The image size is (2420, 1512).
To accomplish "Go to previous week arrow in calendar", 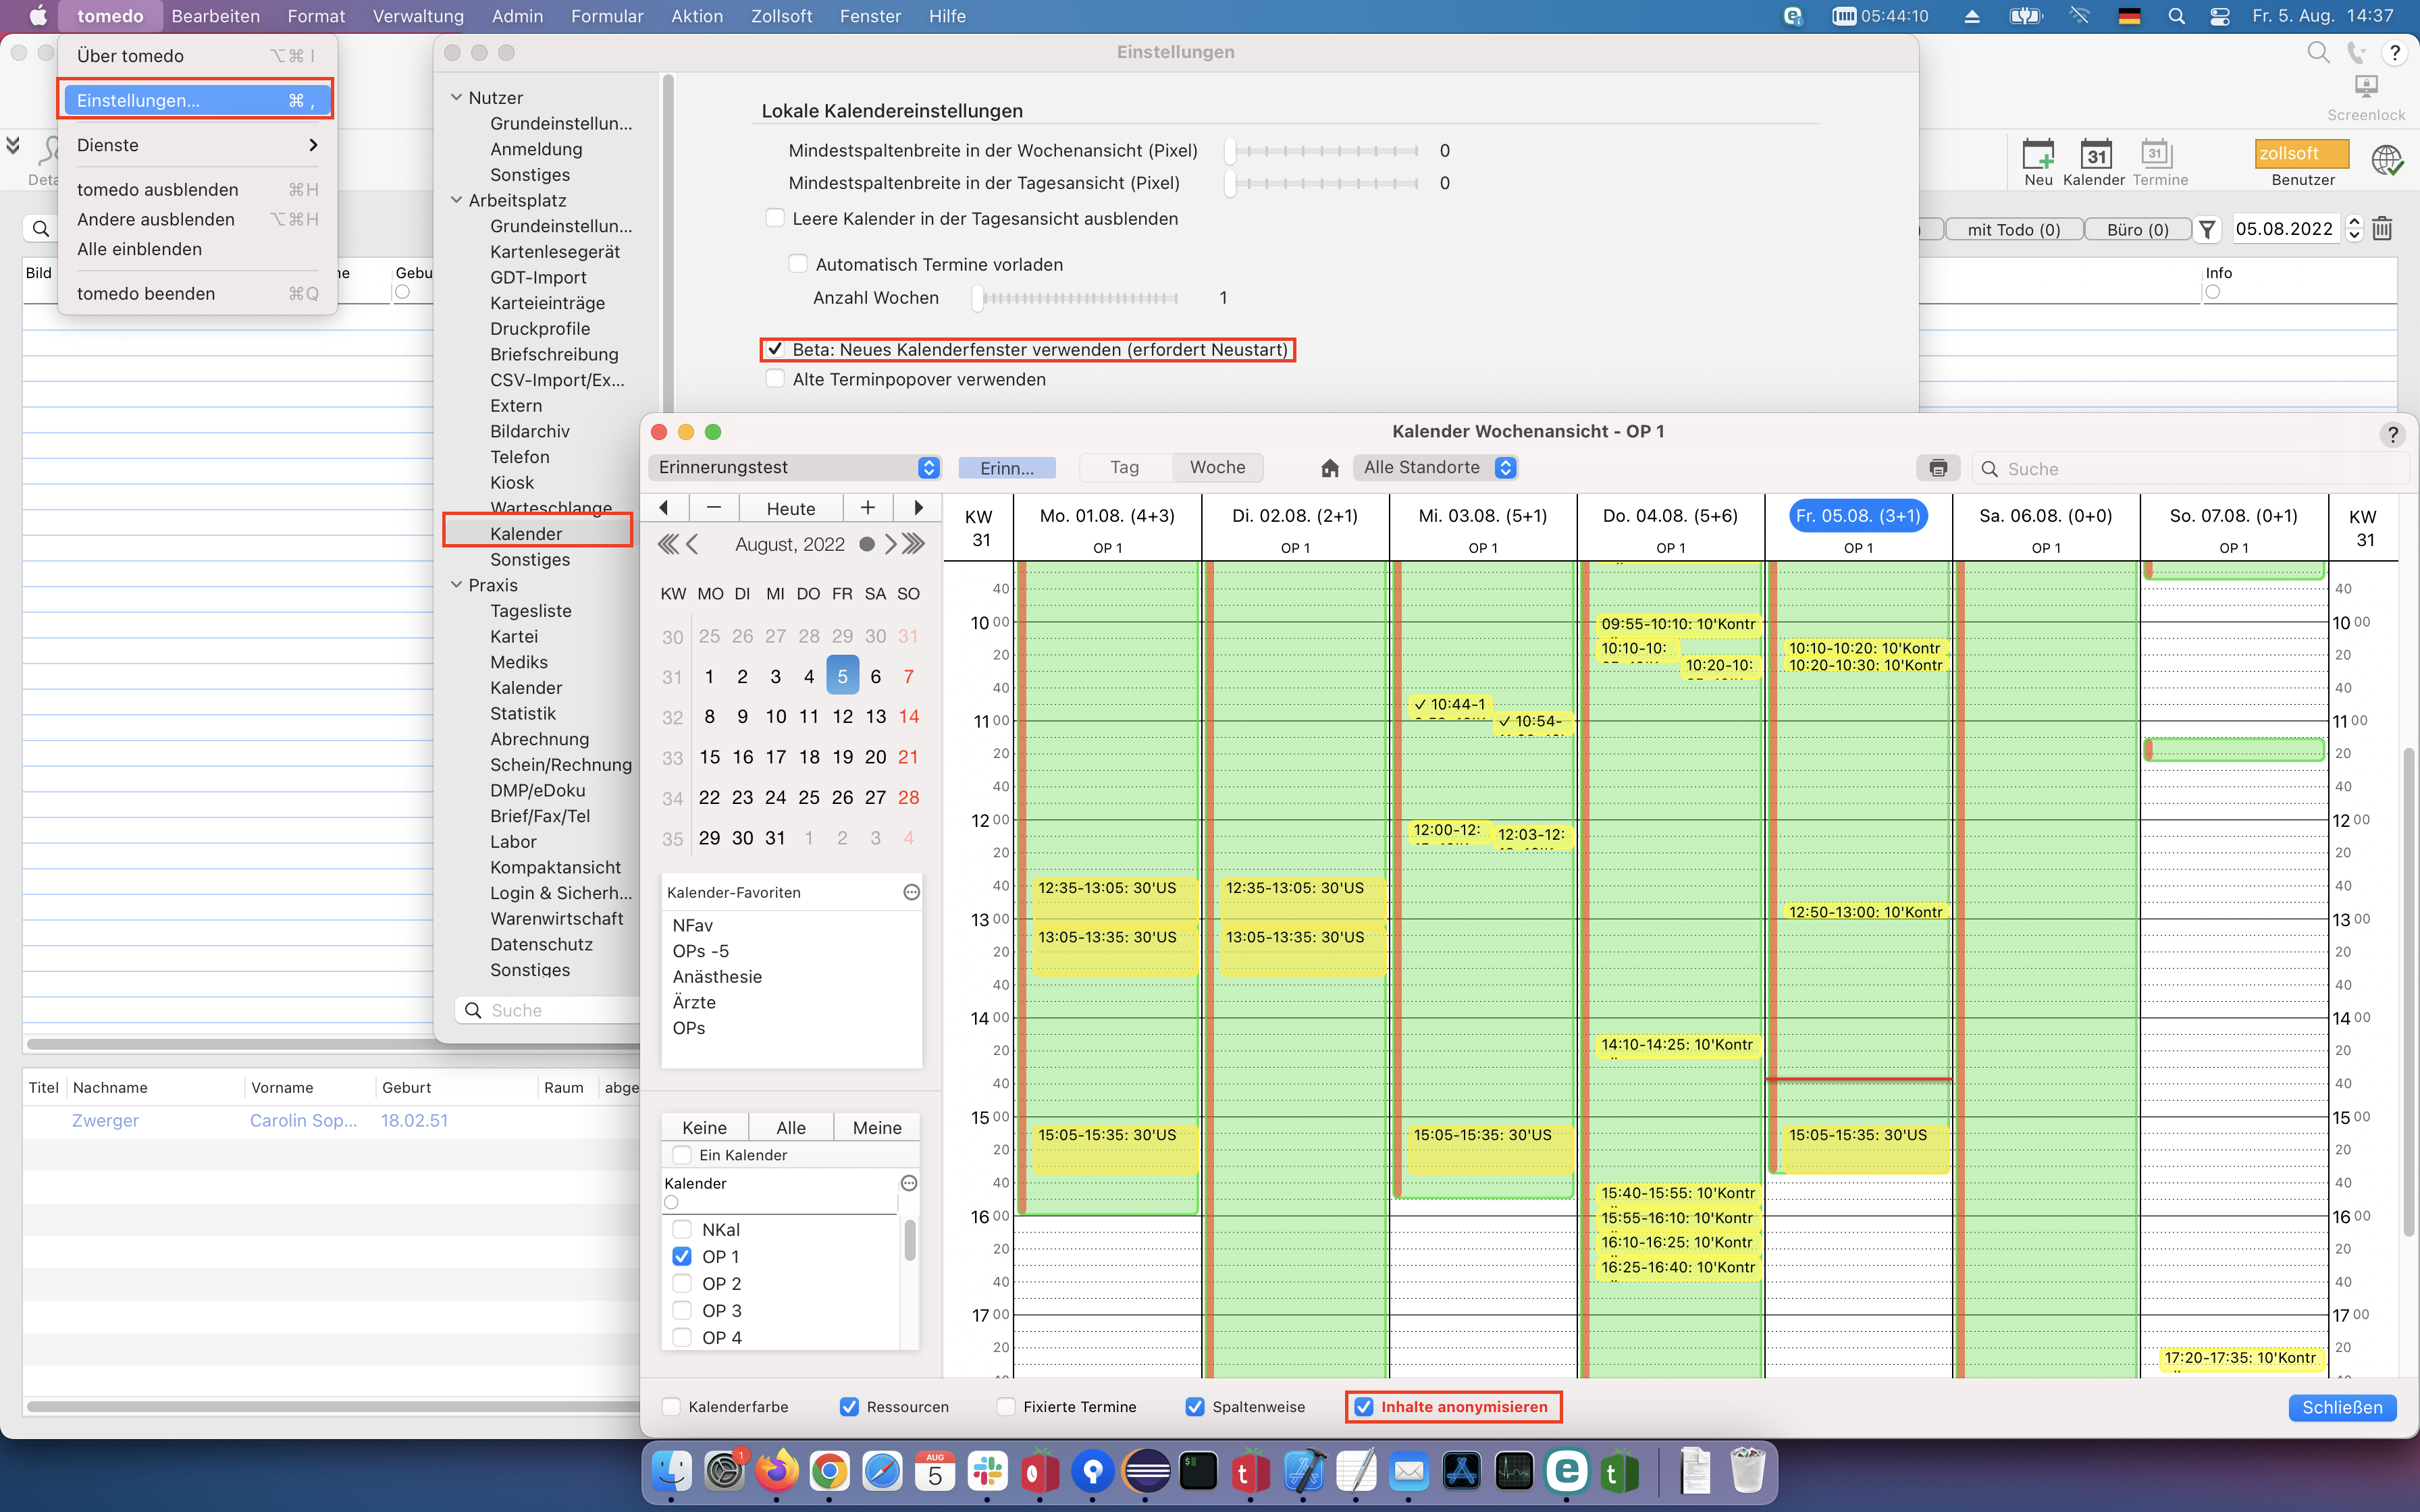I will (664, 508).
